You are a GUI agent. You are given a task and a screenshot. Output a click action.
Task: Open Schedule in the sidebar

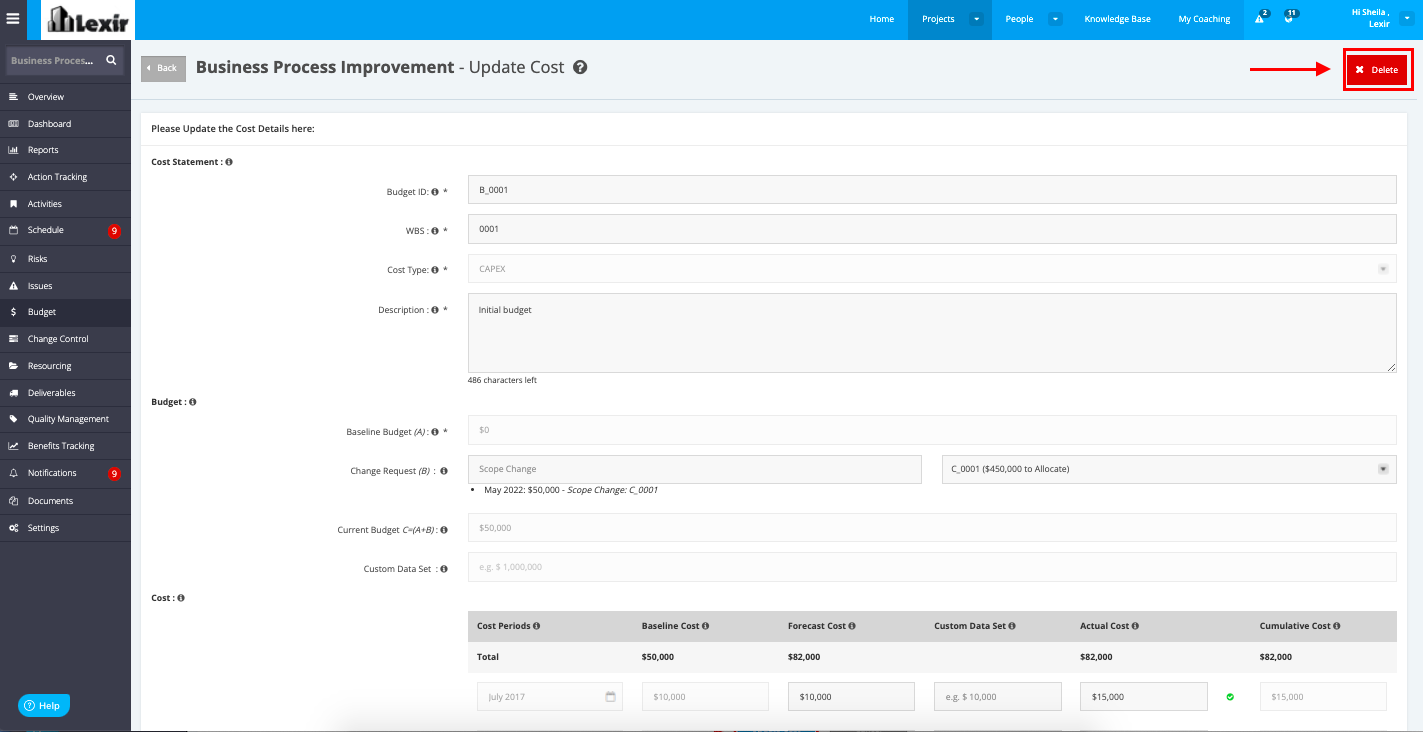click(65, 230)
